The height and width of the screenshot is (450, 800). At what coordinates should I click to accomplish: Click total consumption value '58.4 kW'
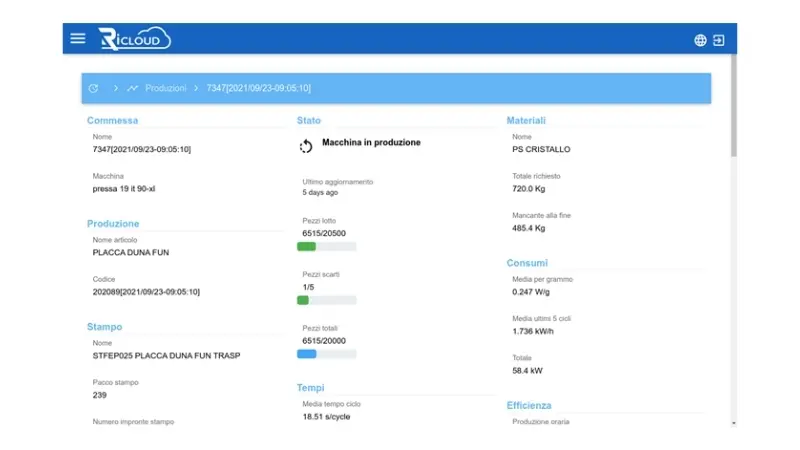[528, 370]
